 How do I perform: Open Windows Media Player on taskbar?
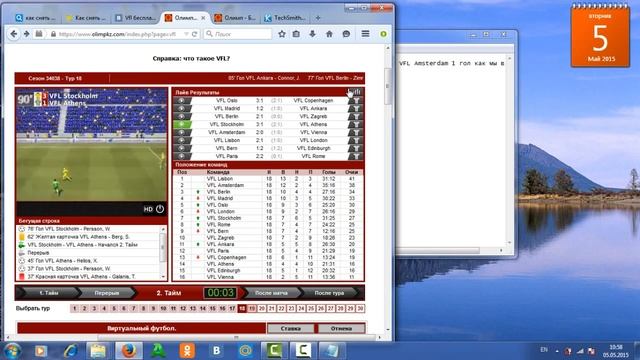(40, 351)
